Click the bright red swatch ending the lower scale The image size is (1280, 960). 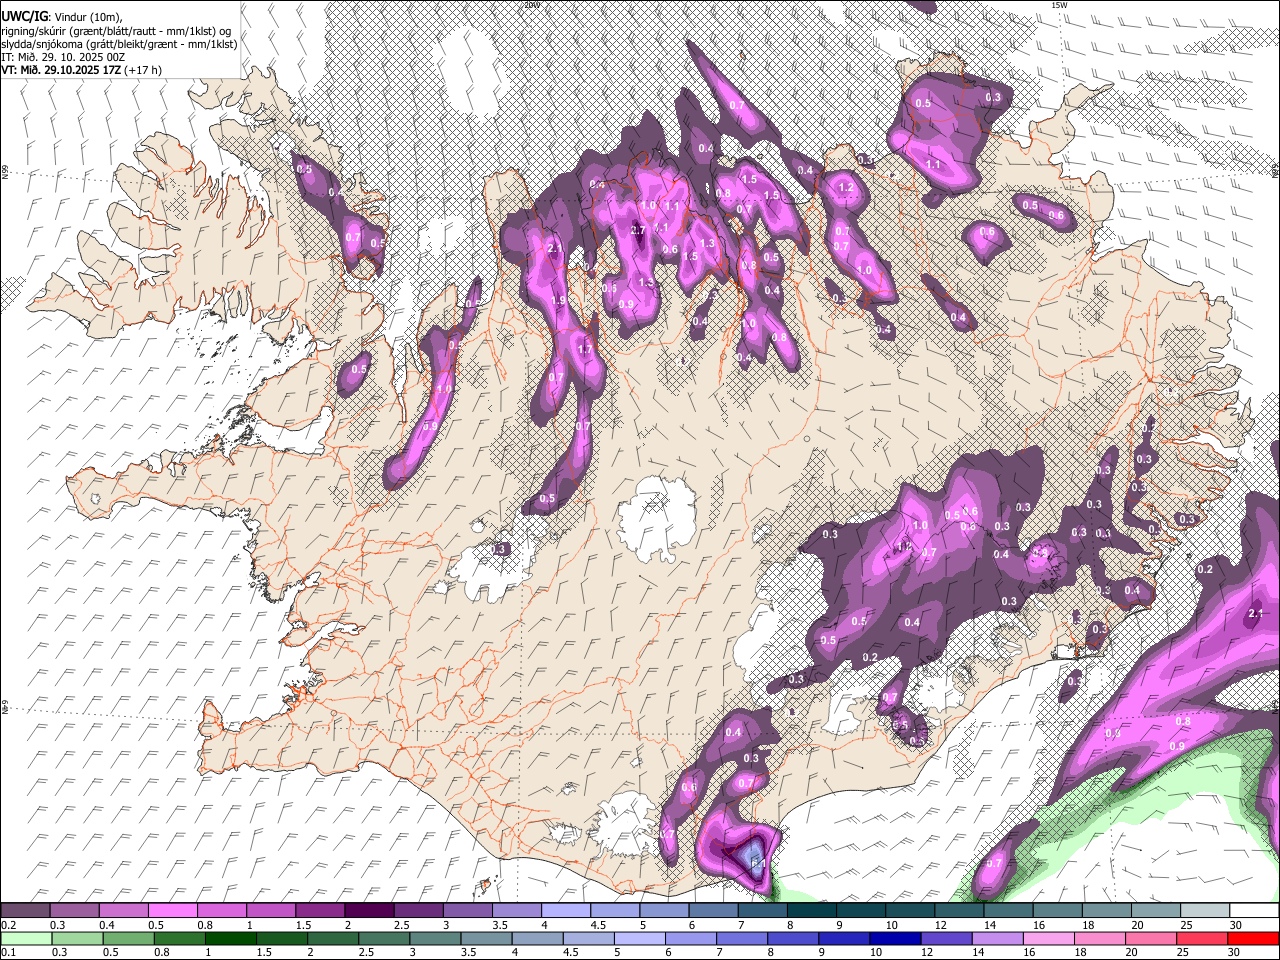(1253, 938)
